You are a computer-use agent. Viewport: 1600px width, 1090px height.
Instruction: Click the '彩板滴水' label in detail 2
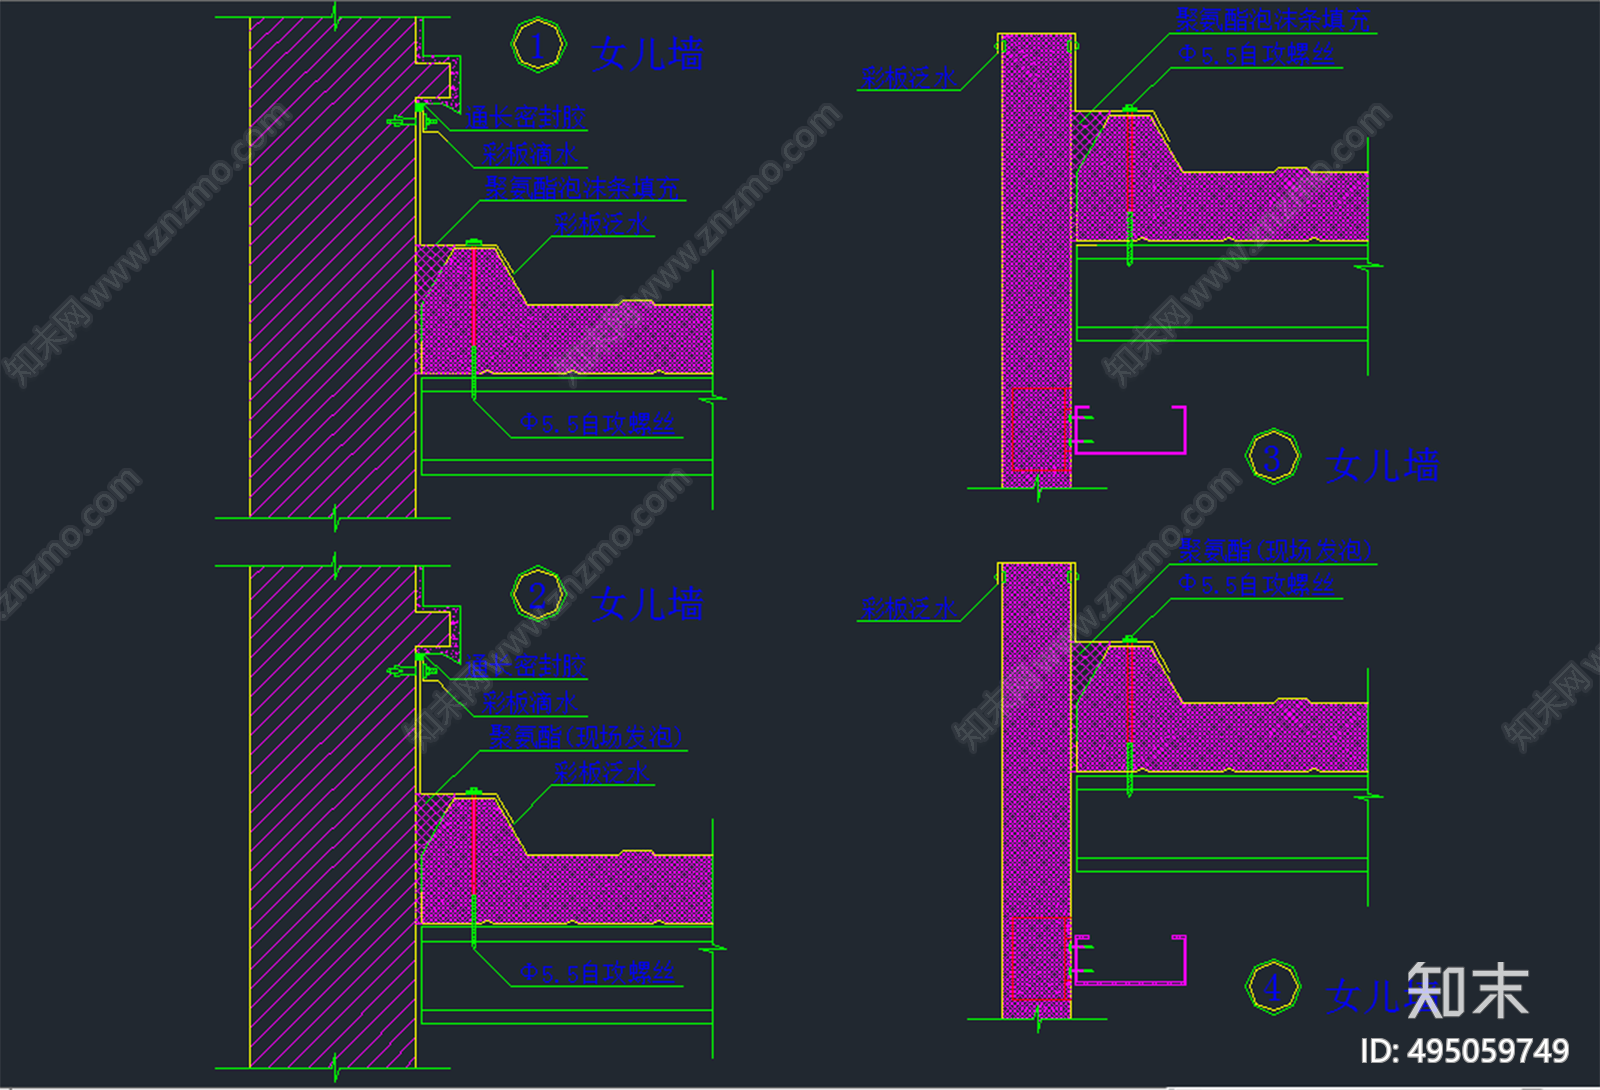[x=530, y=703]
